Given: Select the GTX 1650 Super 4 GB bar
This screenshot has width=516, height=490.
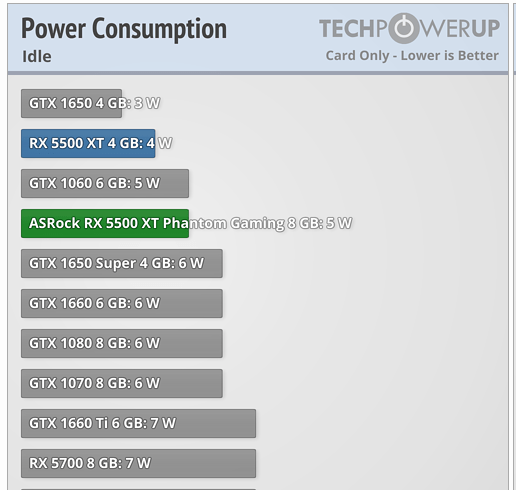Looking at the screenshot, I should 122,263.
